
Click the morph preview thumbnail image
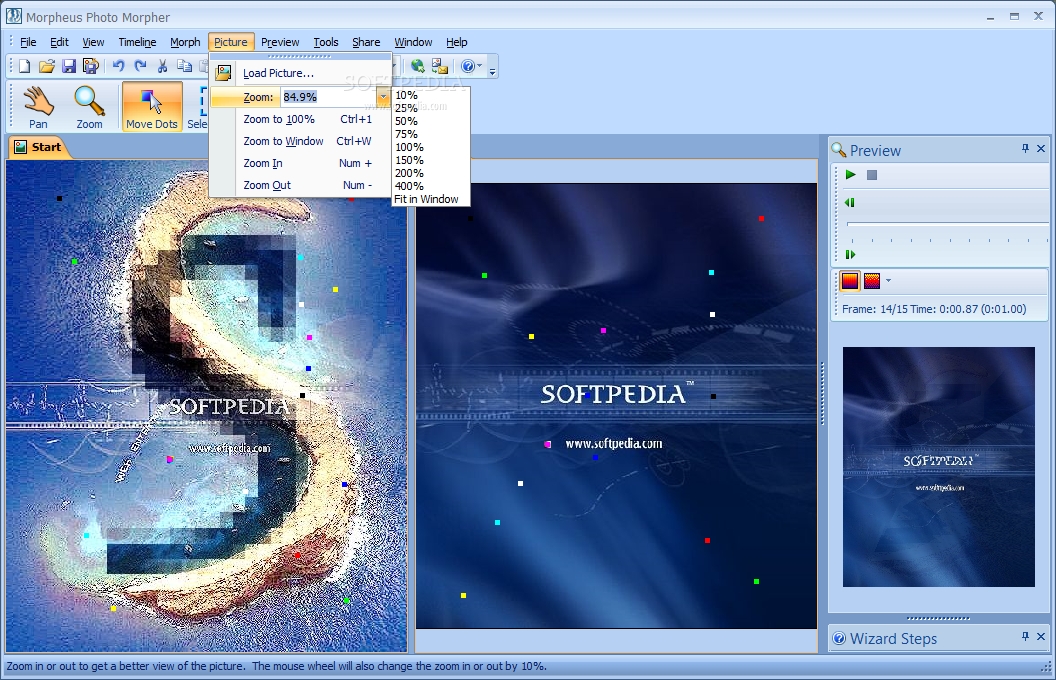tap(939, 467)
